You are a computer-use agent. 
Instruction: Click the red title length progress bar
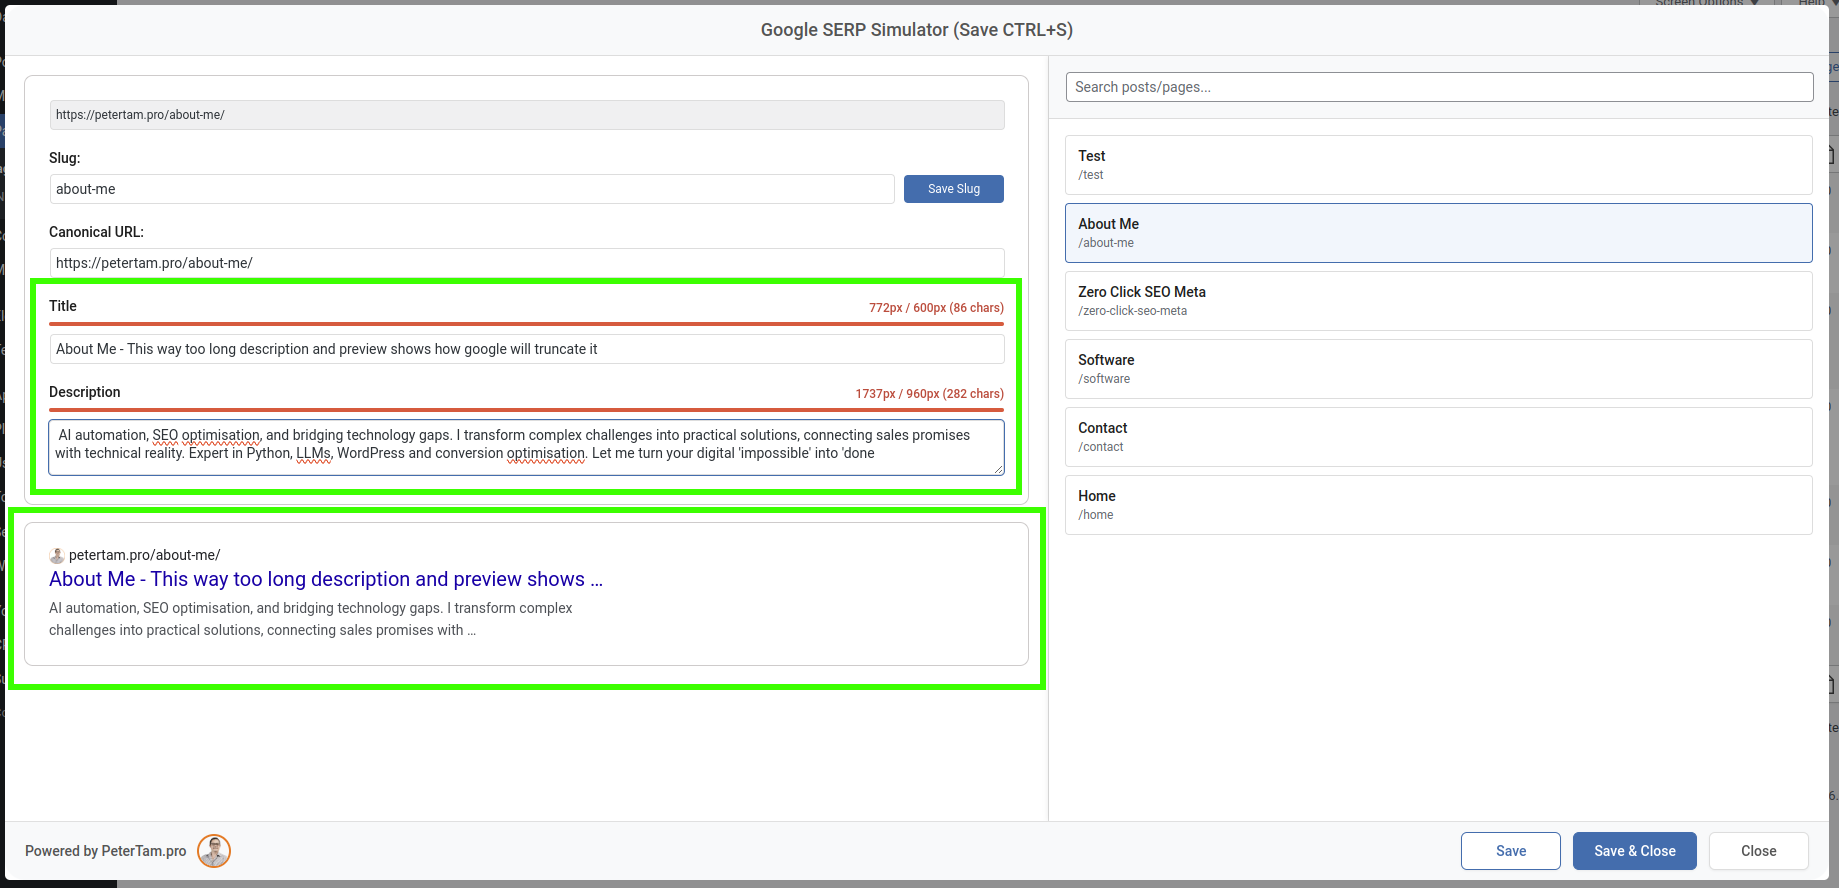pos(526,324)
